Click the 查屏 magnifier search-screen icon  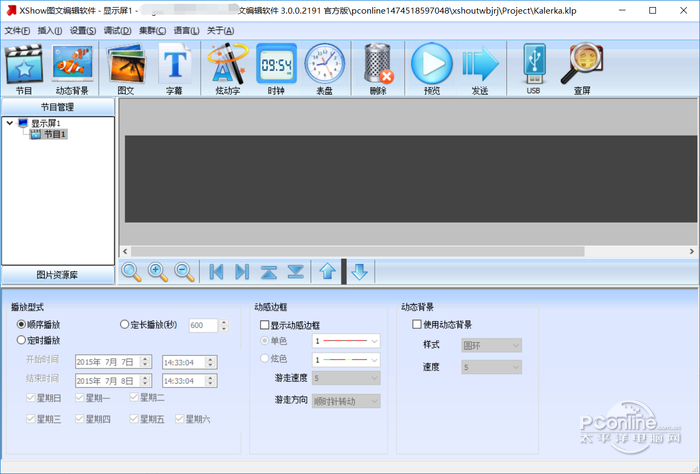click(x=582, y=63)
